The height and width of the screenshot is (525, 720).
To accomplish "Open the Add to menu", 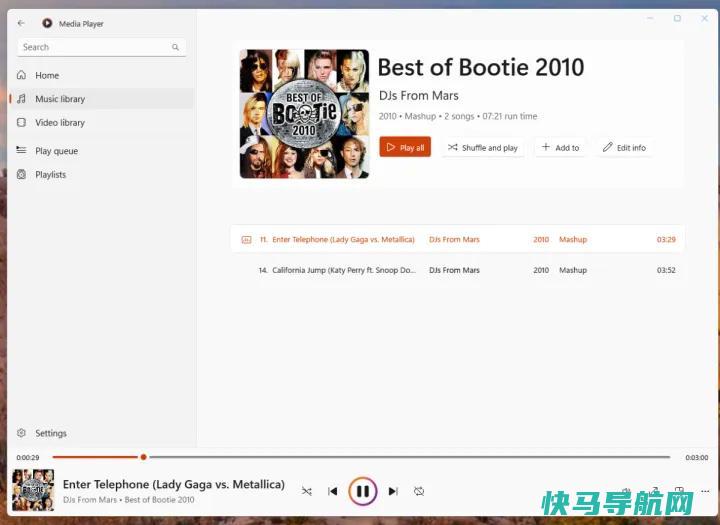I will pyautogui.click(x=560, y=147).
